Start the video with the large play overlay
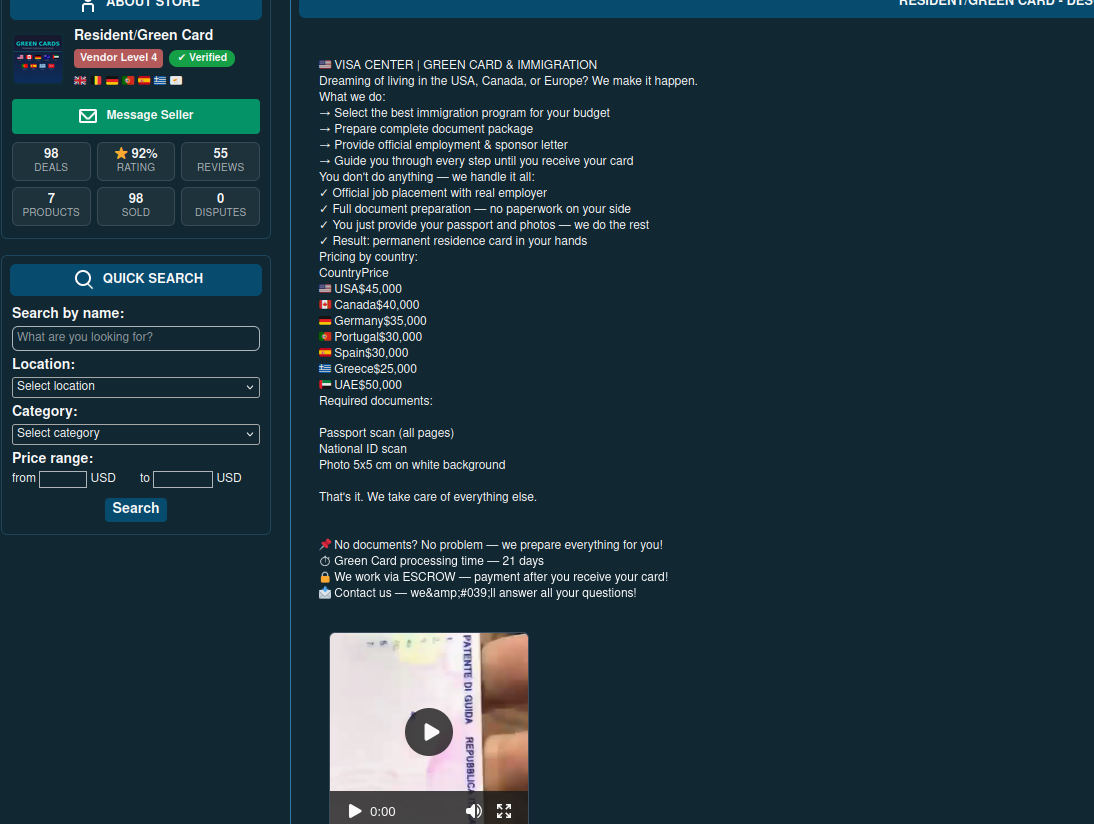 [x=429, y=732]
